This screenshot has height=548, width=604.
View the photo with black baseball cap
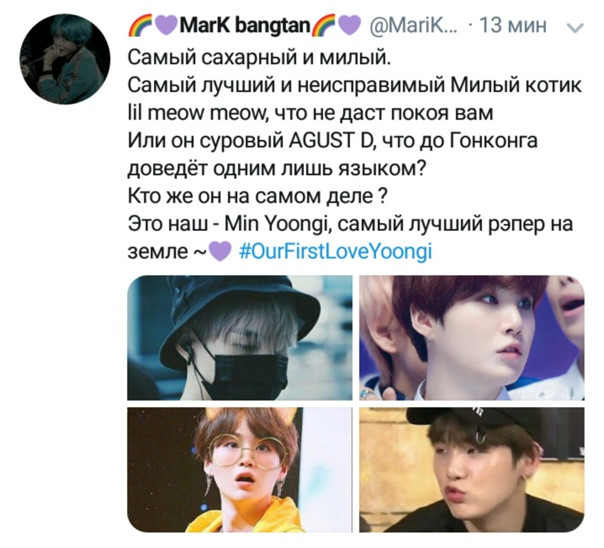coord(472,470)
